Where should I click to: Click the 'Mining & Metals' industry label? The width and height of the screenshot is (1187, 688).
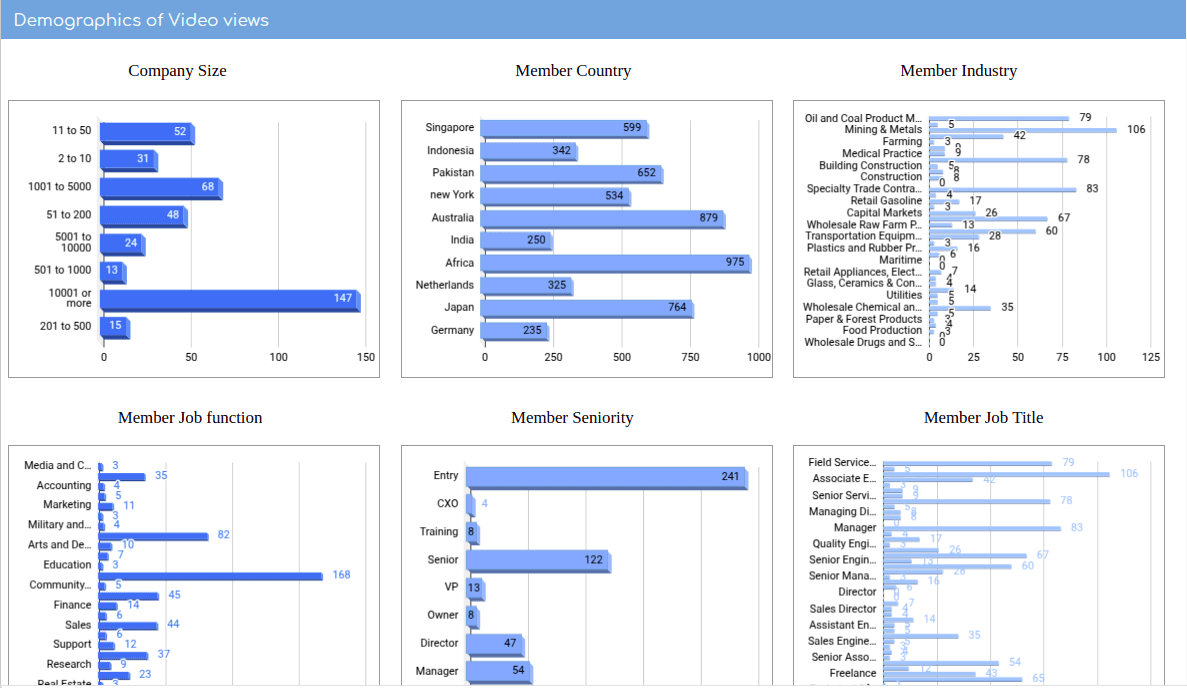pyautogui.click(x=883, y=129)
